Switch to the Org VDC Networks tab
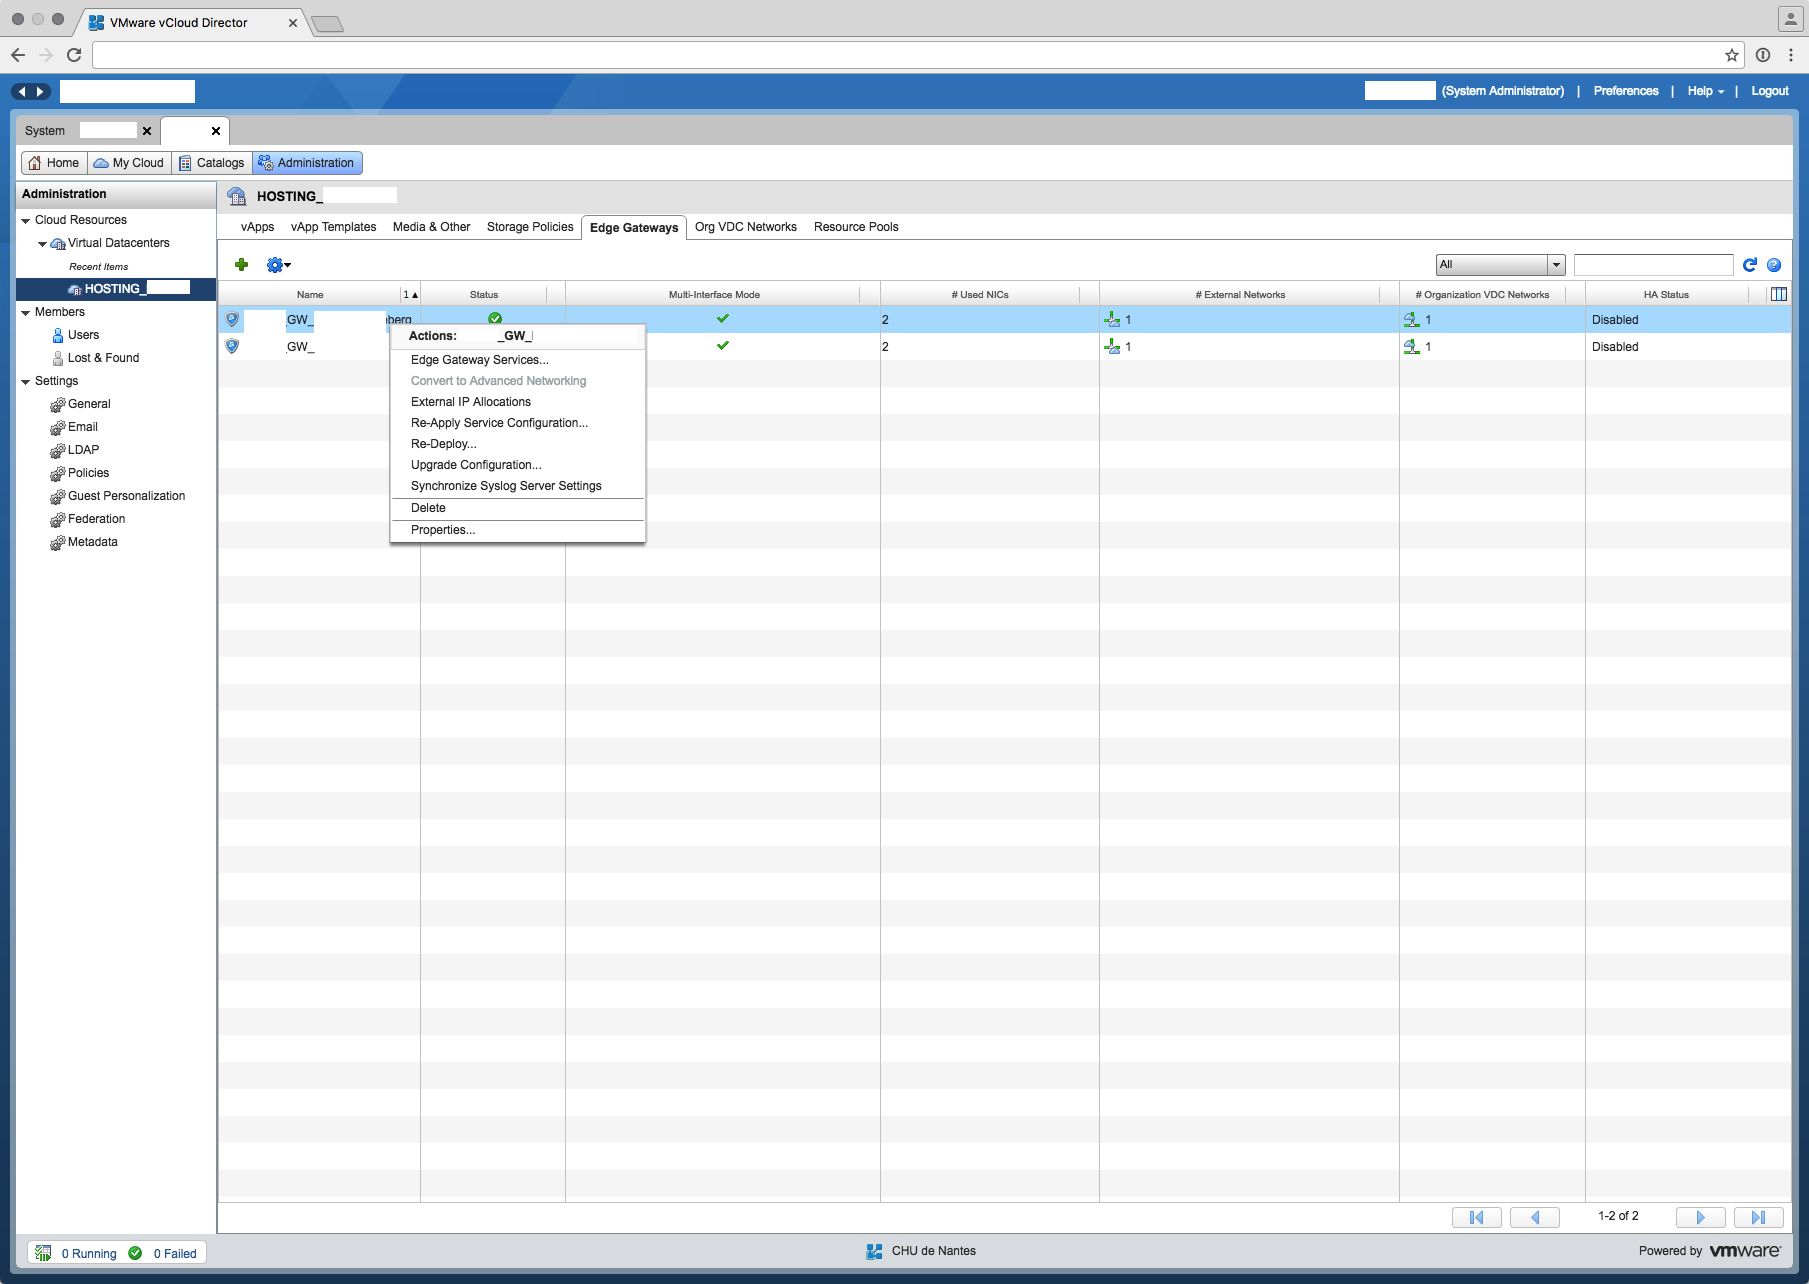Screen dimensions: 1809x1284 coord(745,227)
